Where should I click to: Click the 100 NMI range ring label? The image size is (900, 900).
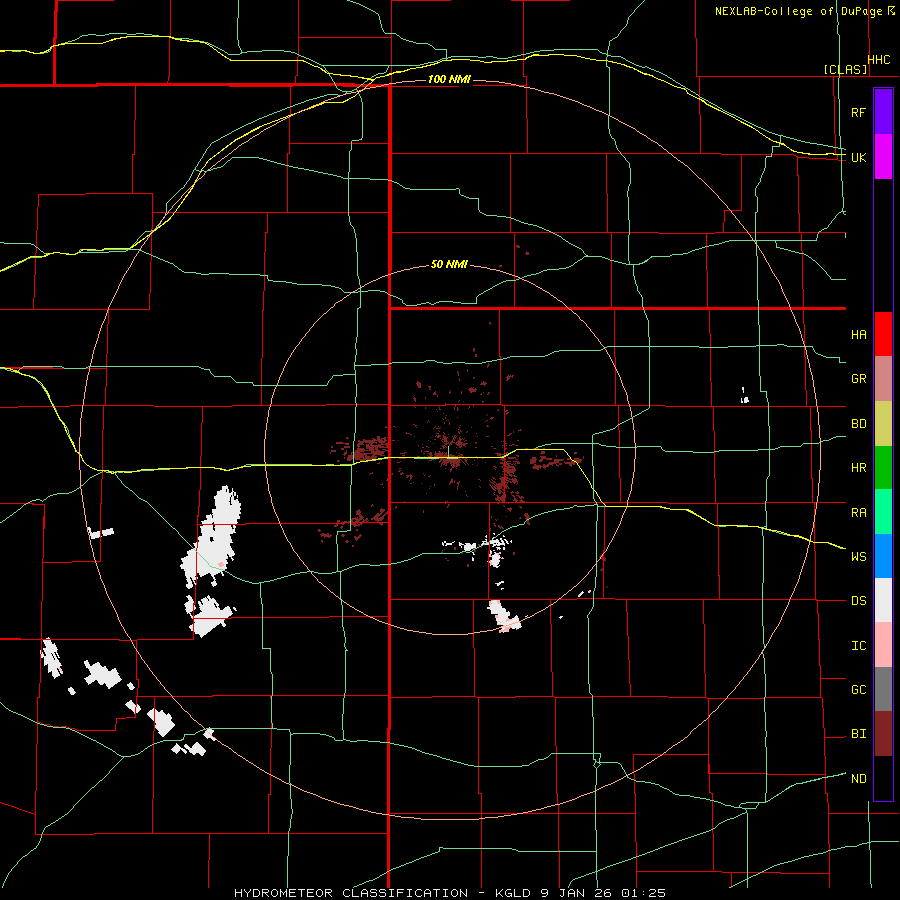click(x=449, y=79)
